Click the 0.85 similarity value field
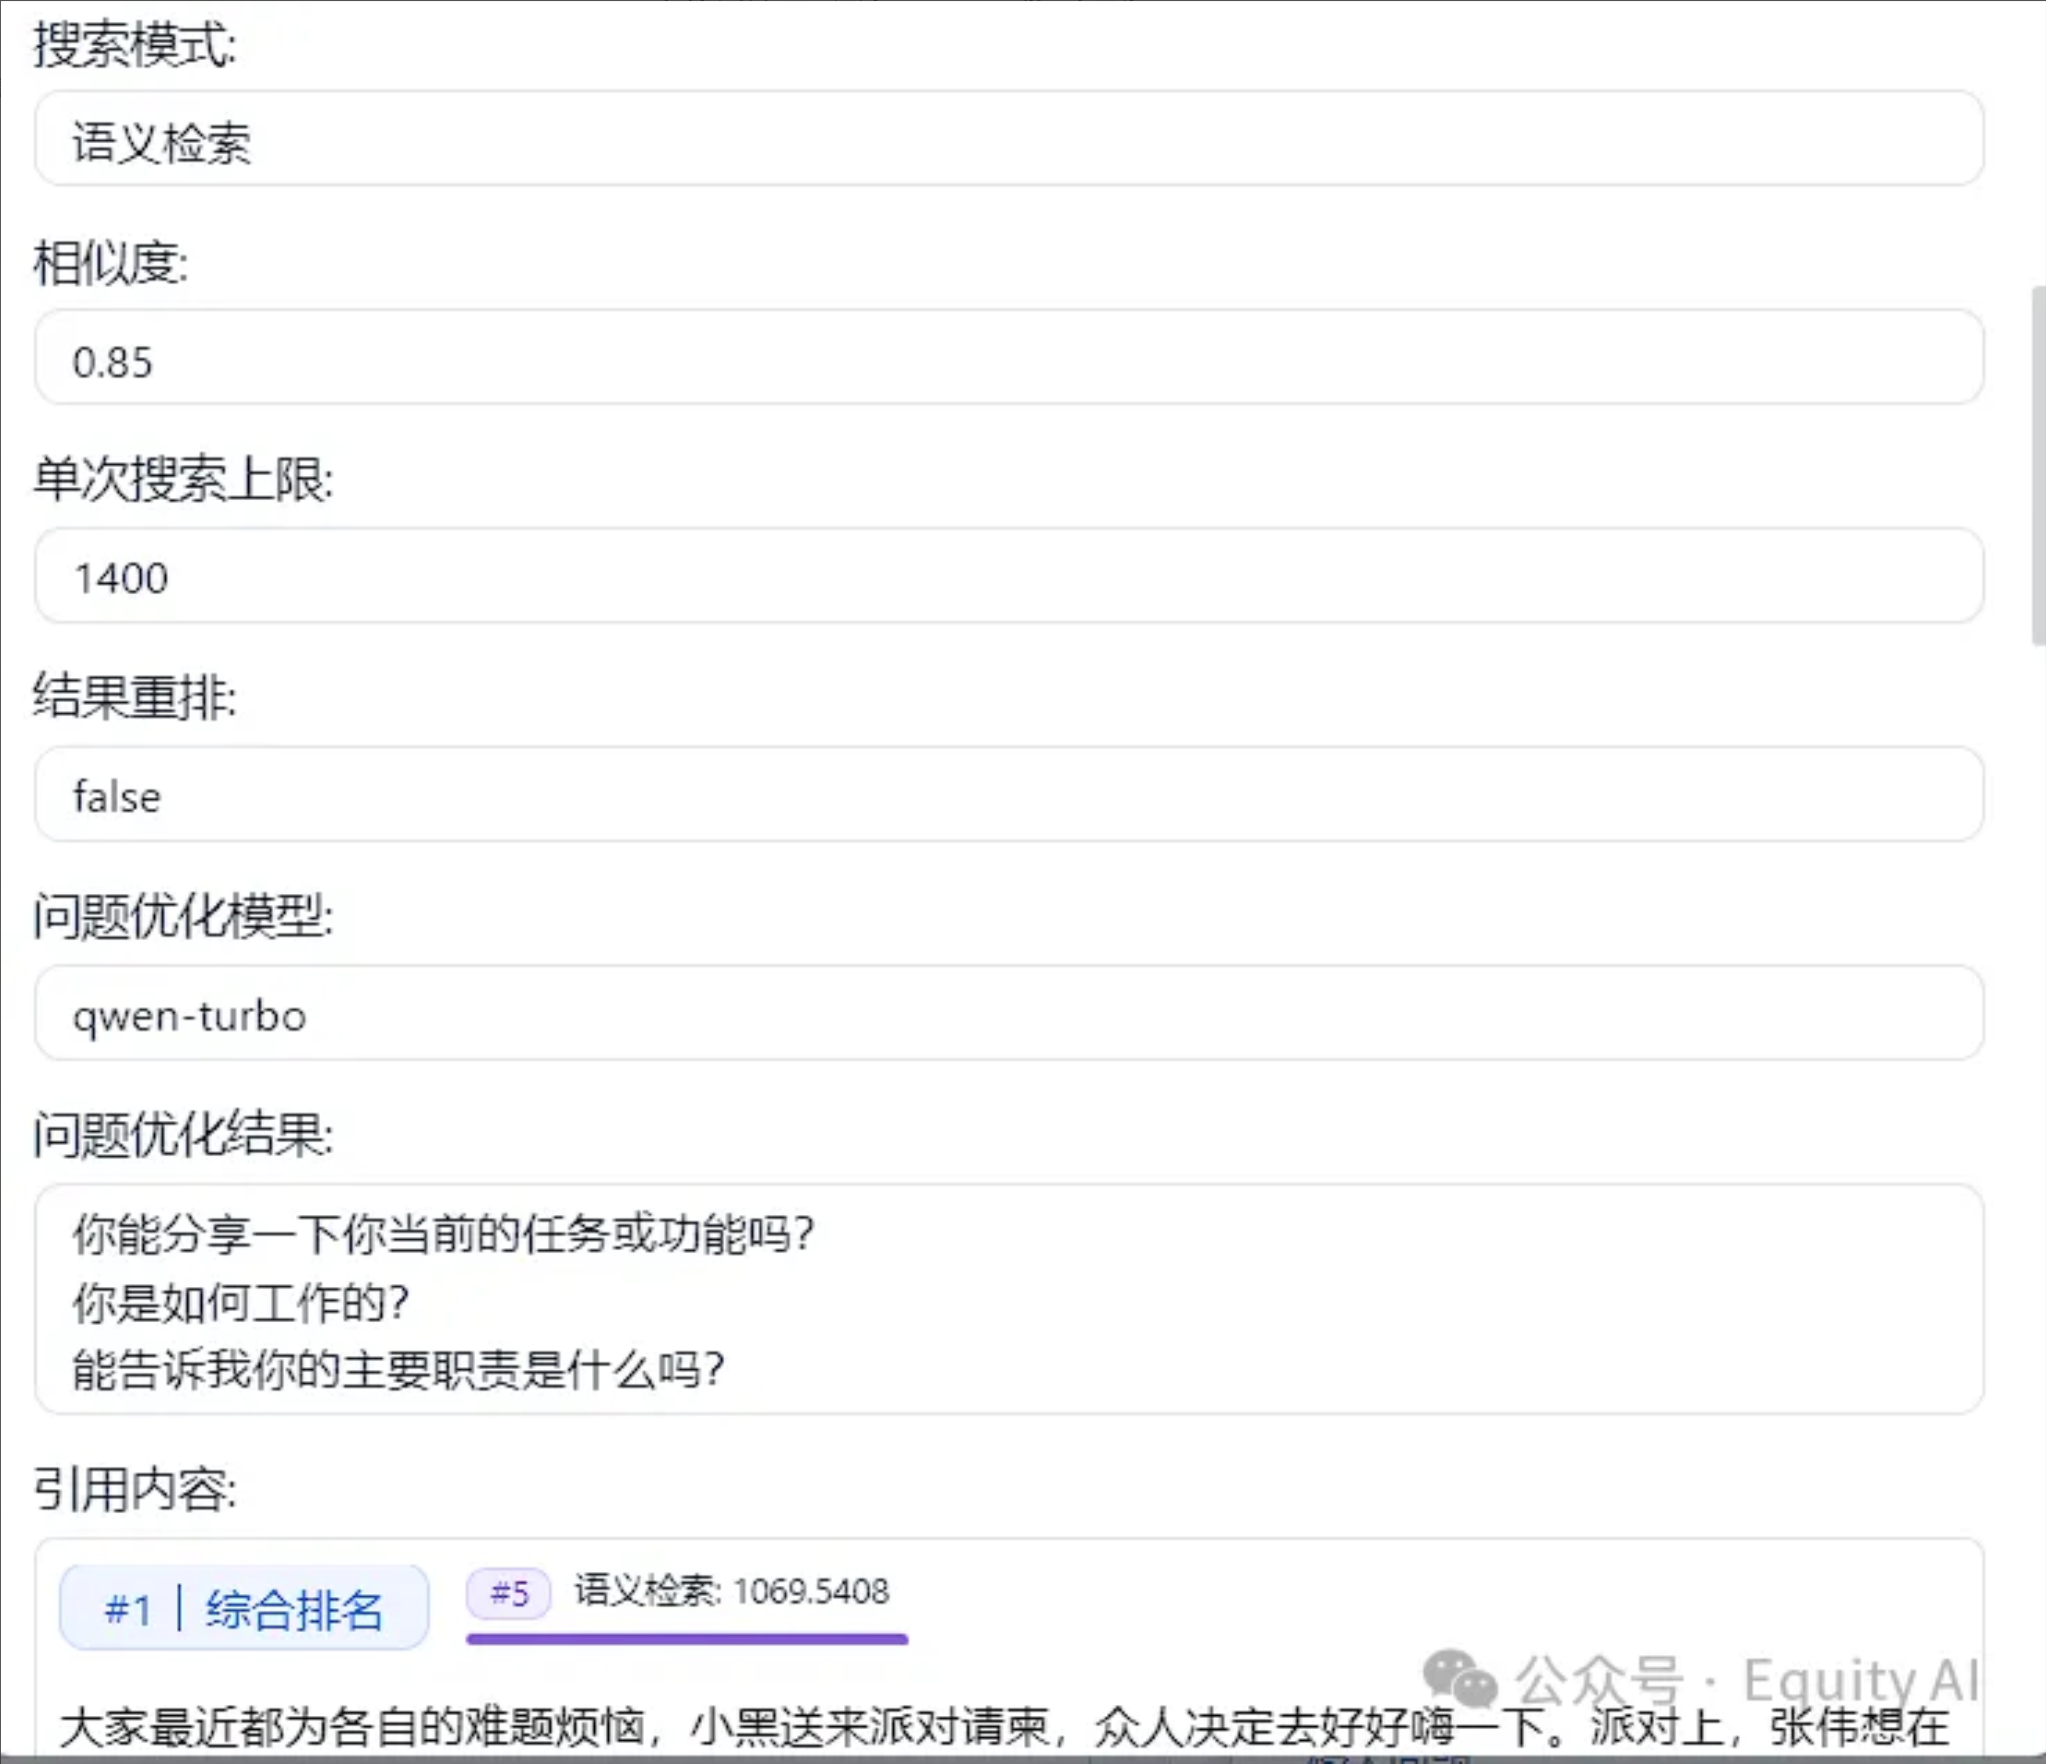This screenshot has height=1764, width=2046. (x=1009, y=357)
